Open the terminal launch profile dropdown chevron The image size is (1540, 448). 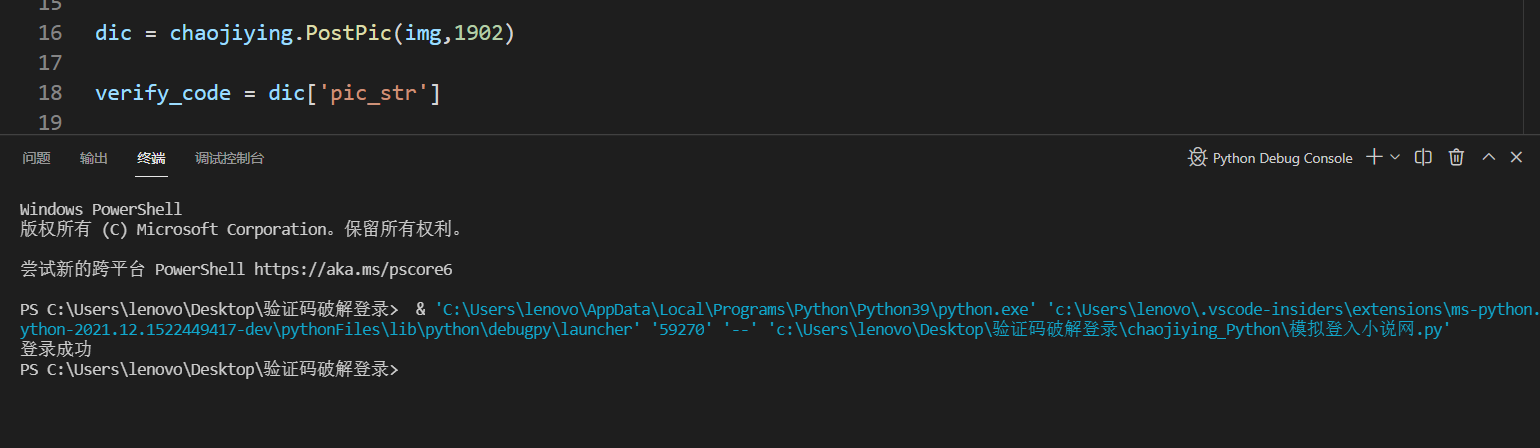click(x=1395, y=157)
